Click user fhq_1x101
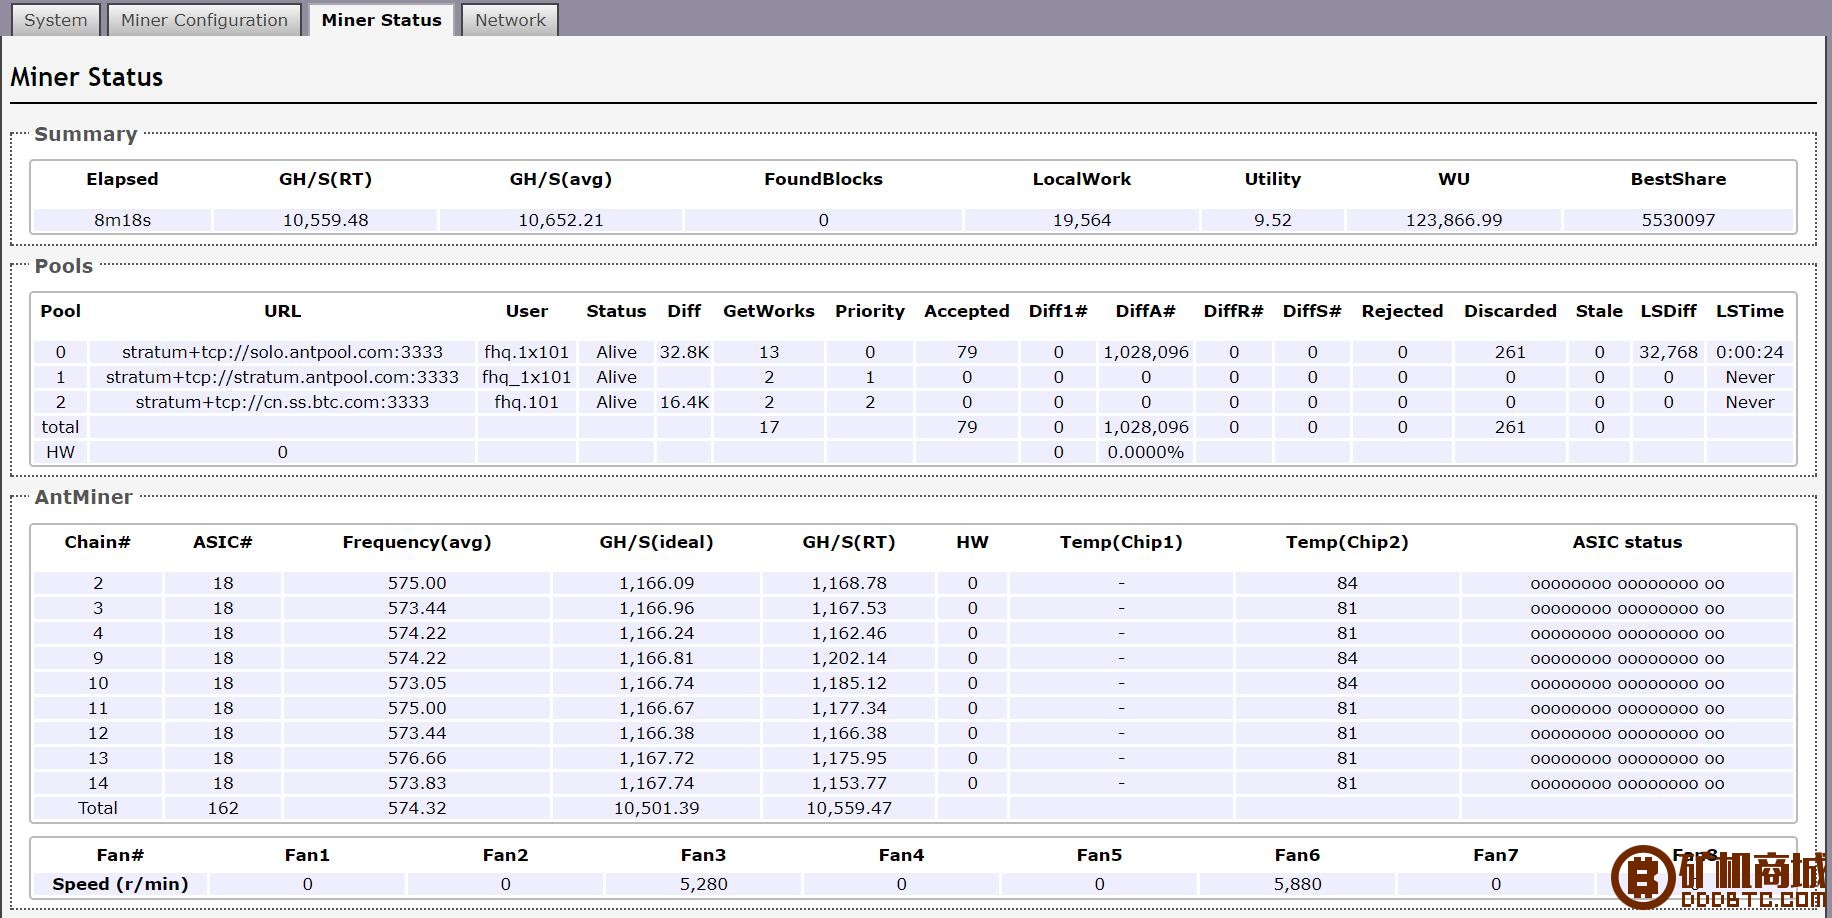This screenshot has height=918, width=1832. 526,377
